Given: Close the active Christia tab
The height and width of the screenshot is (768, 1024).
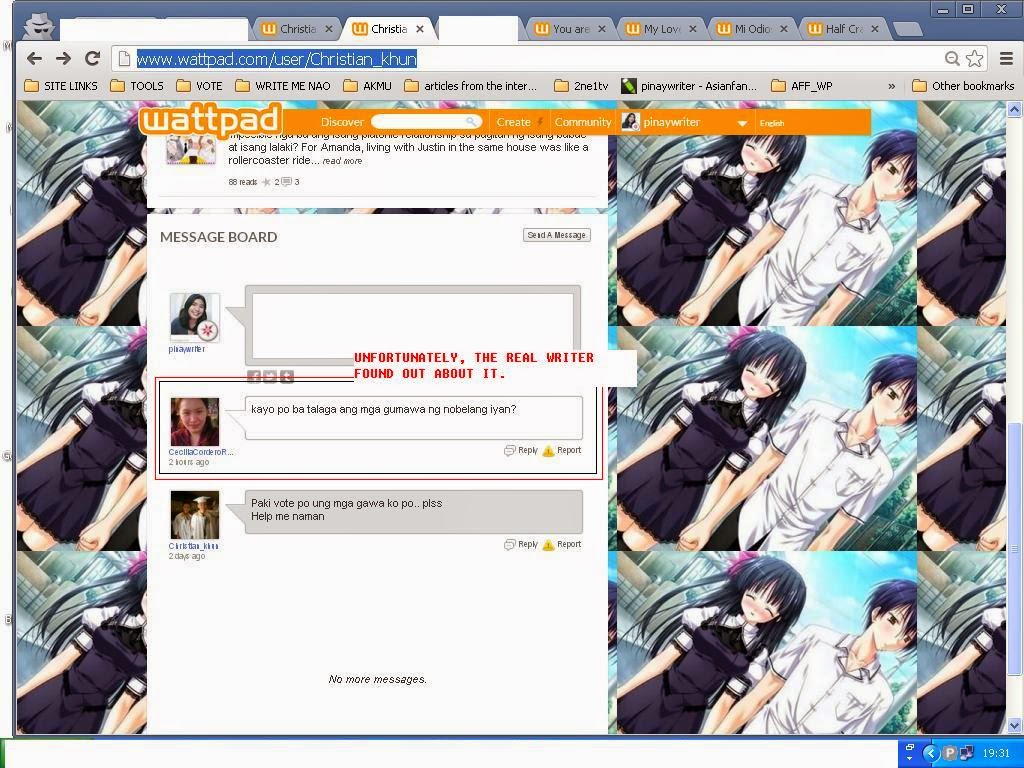Looking at the screenshot, I should pyautogui.click(x=420, y=29).
